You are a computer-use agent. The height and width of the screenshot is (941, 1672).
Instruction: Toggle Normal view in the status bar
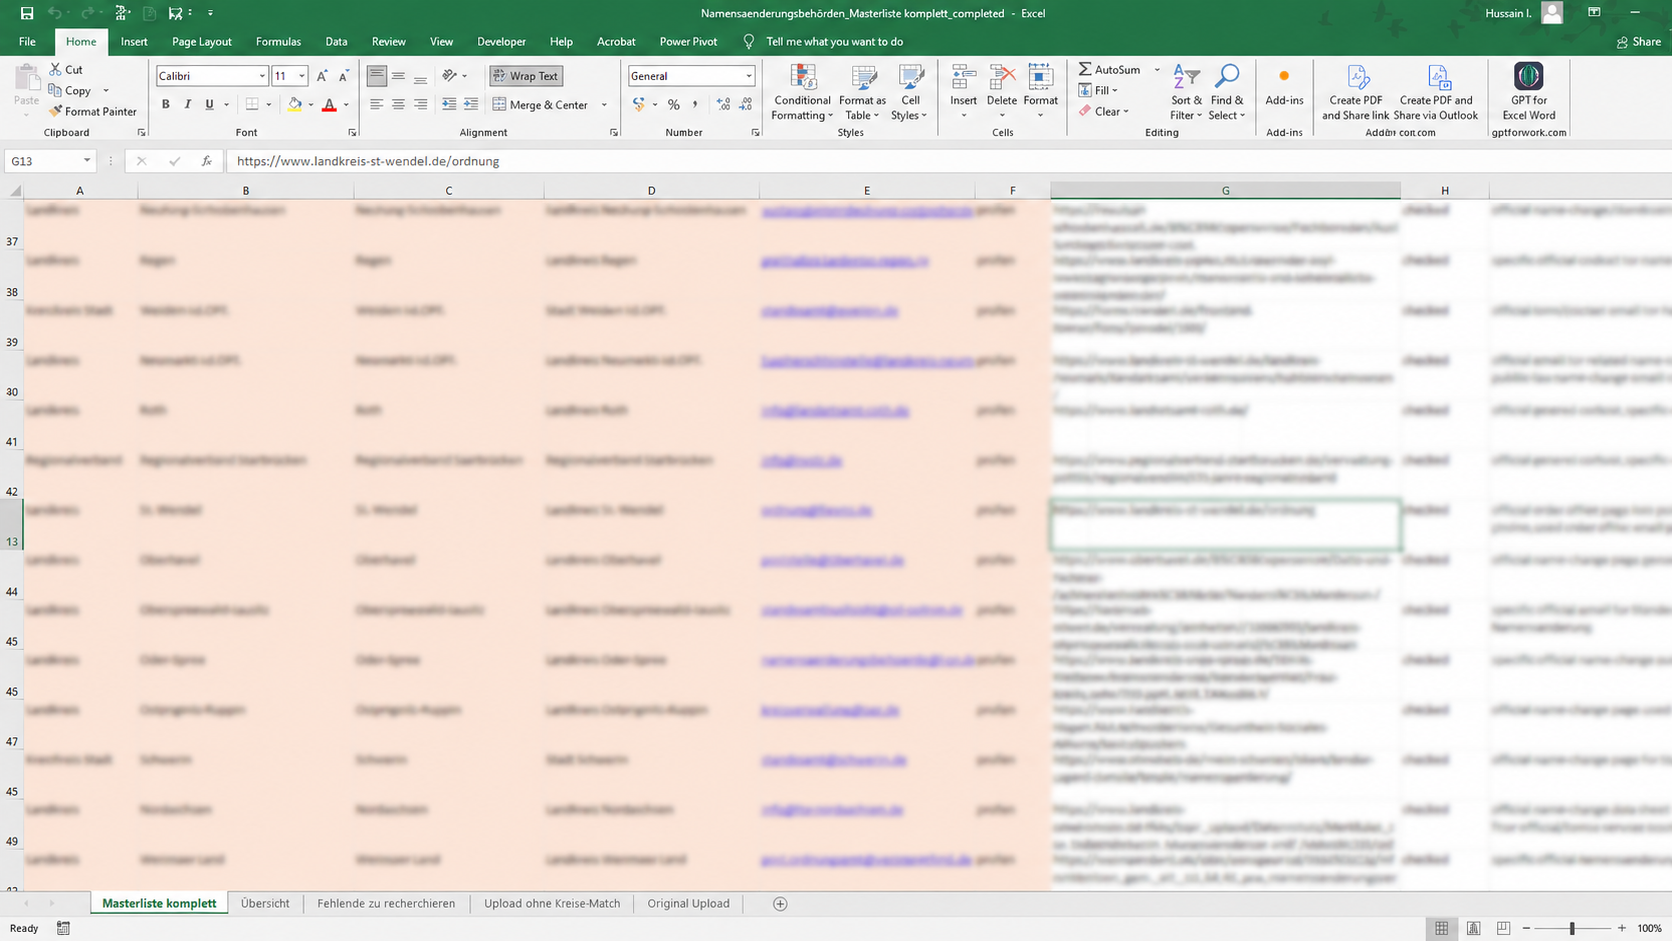coord(1441,928)
